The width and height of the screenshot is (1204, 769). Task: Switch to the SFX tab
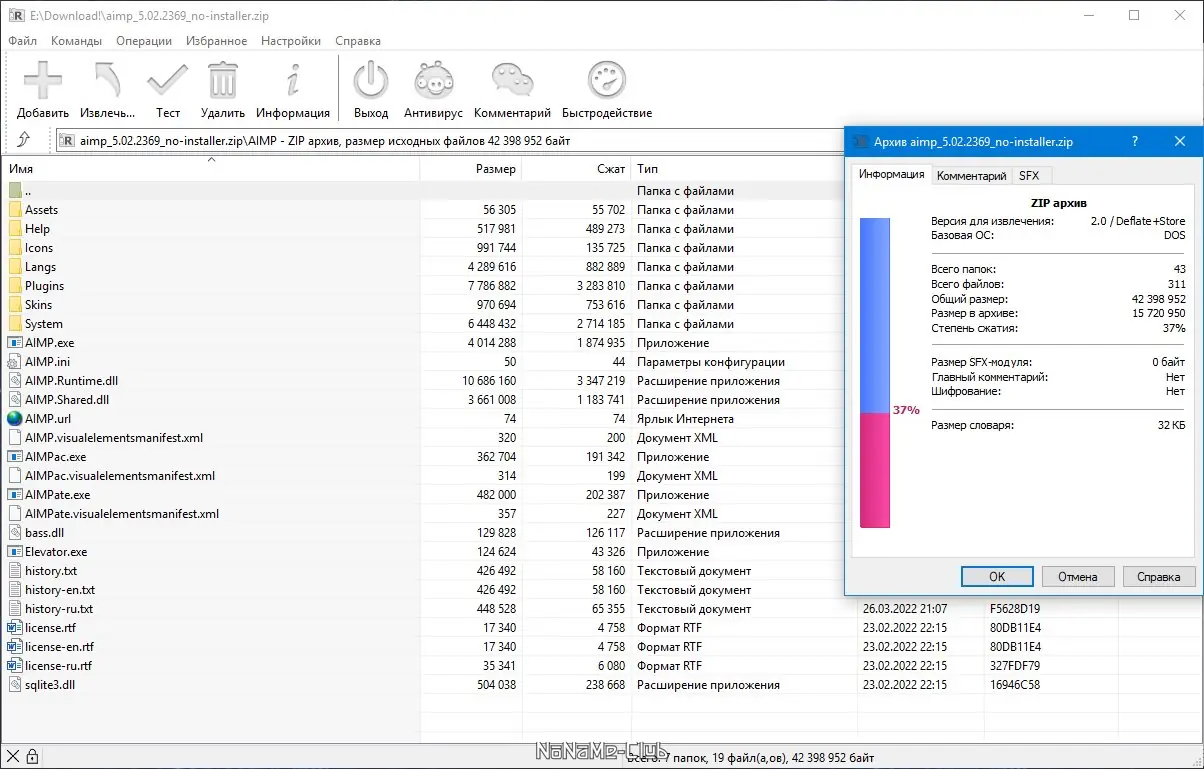tap(1028, 176)
